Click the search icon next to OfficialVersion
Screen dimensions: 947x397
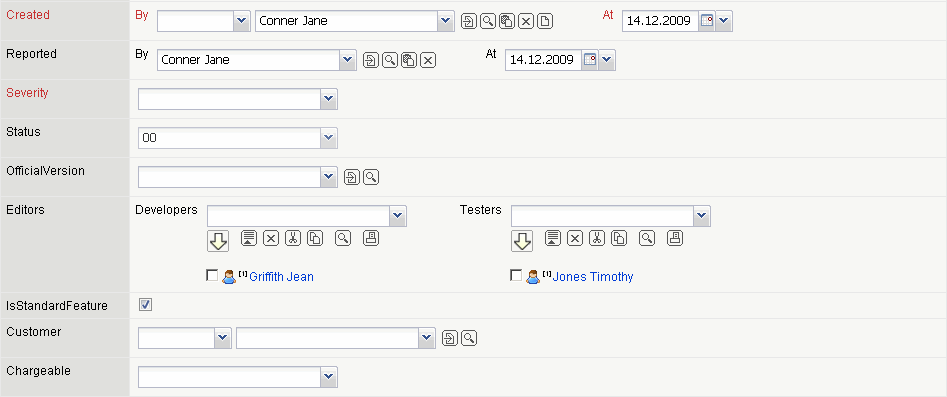tap(371, 177)
